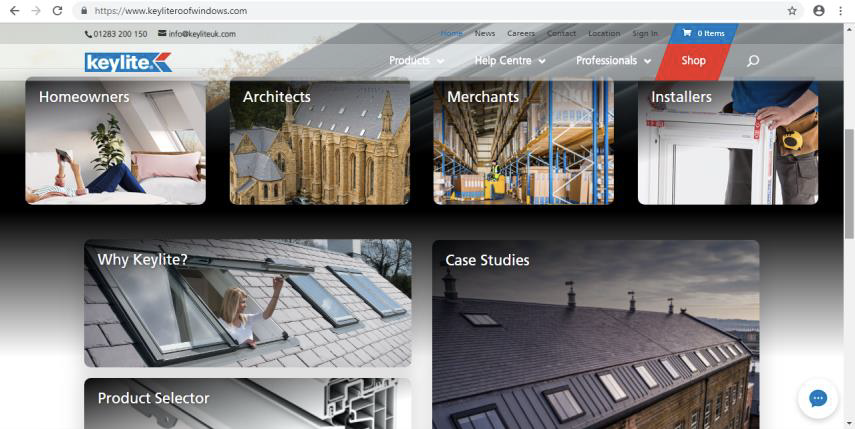
Task: Open the Homeowners card
Action: (x=116, y=141)
